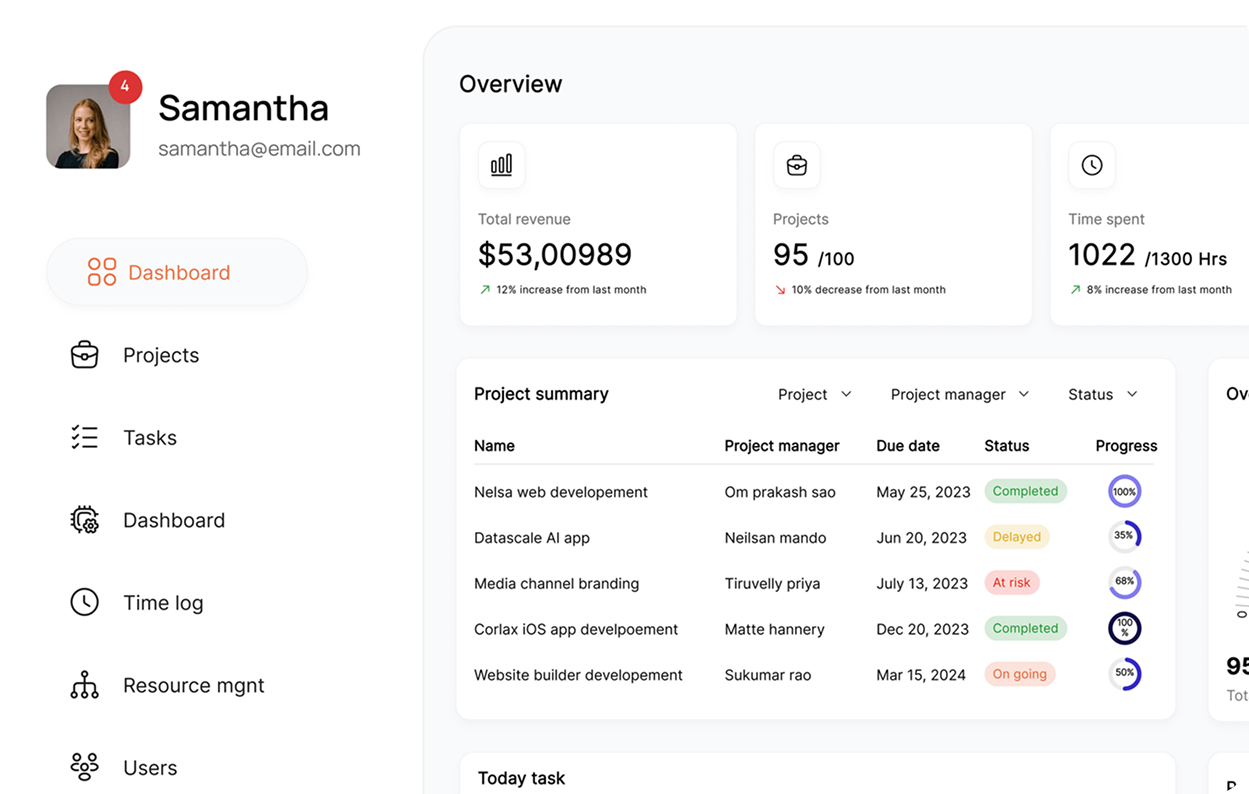Click the four-circles icon beside Dashboard
Screen dimensions: 1249x794
click(102, 272)
